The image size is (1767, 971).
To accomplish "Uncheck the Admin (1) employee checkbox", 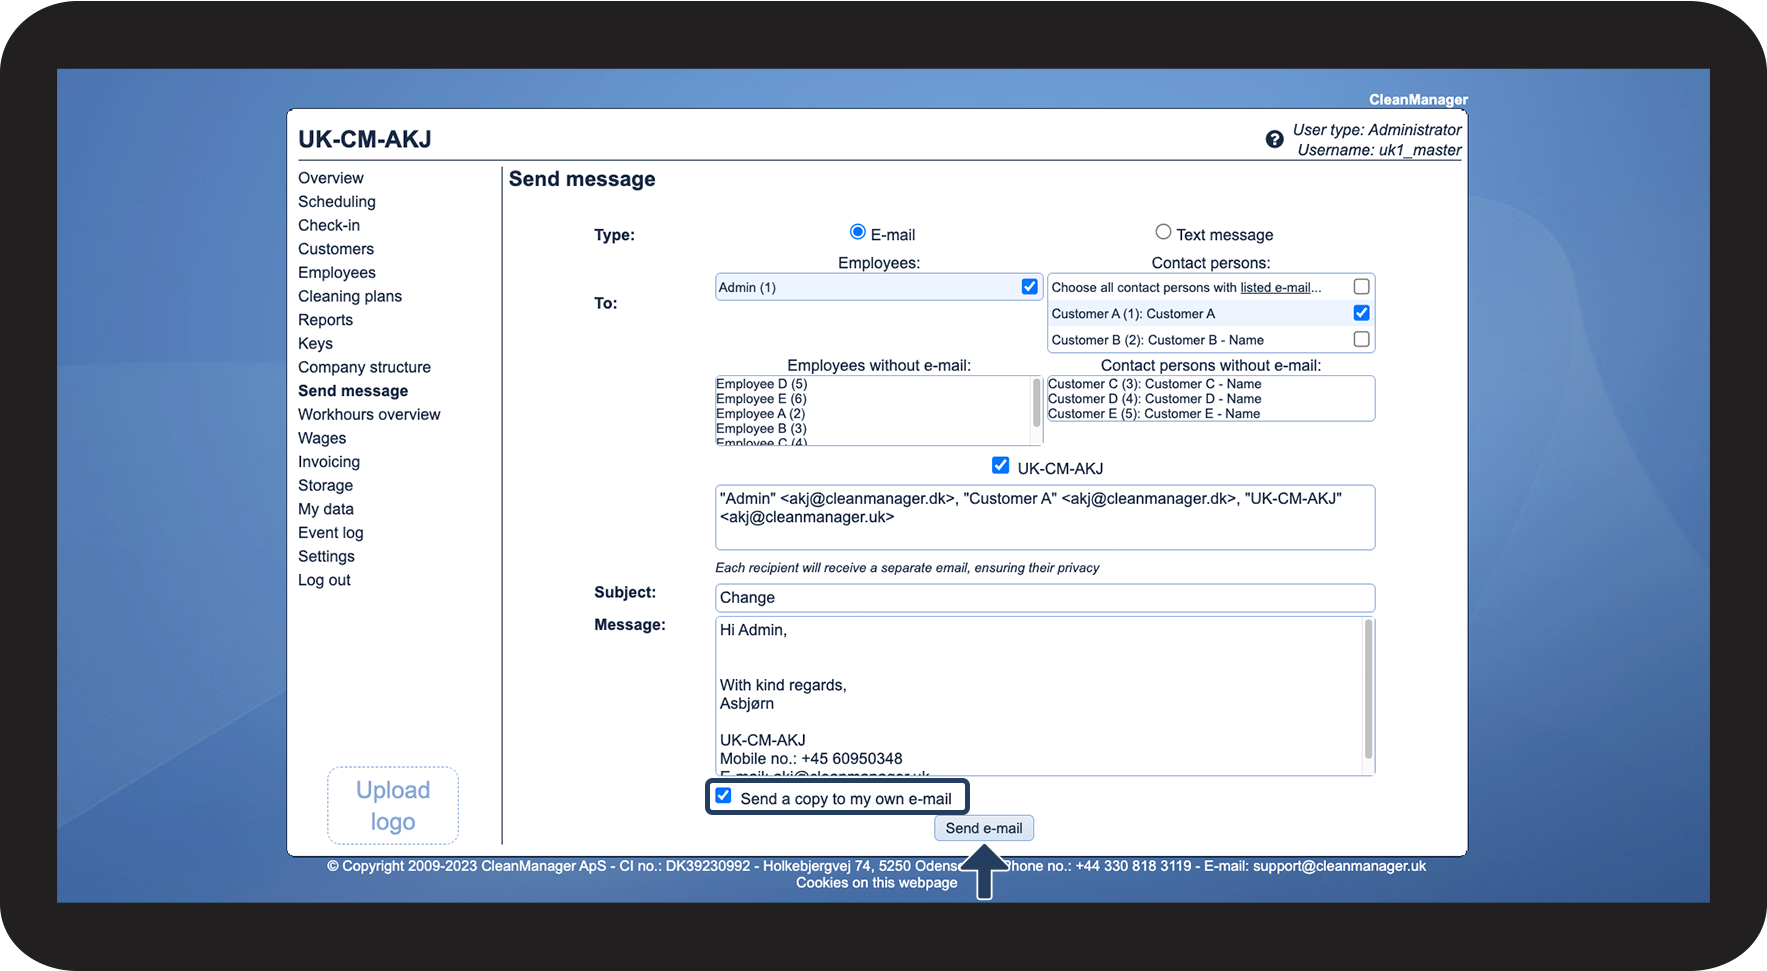I will click(1029, 287).
